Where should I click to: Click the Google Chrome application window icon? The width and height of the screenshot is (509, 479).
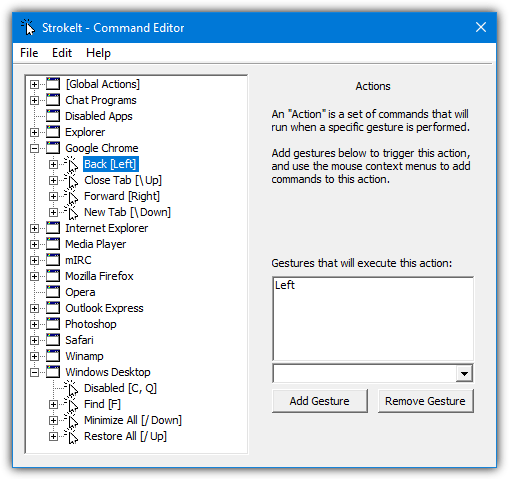point(53,148)
